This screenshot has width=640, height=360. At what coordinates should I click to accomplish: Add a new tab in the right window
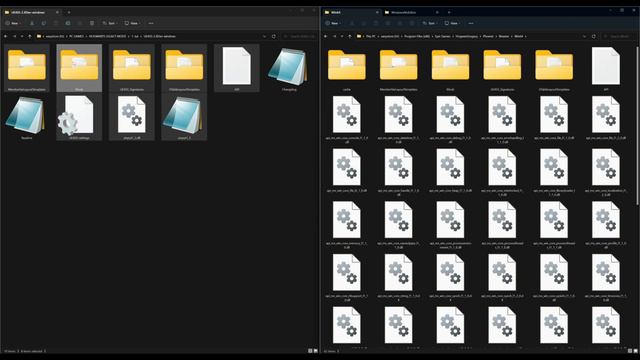pyautogui.click(x=449, y=12)
